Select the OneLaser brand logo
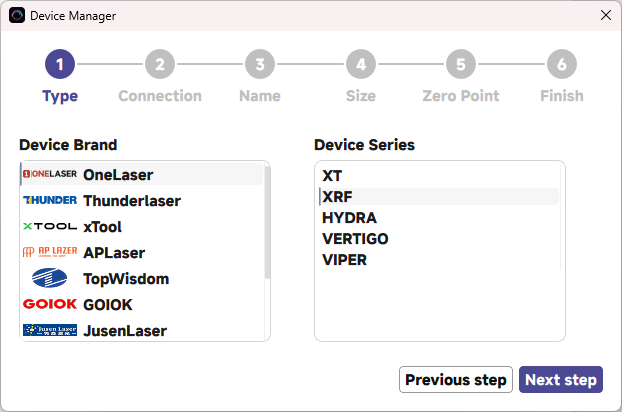 [50, 174]
